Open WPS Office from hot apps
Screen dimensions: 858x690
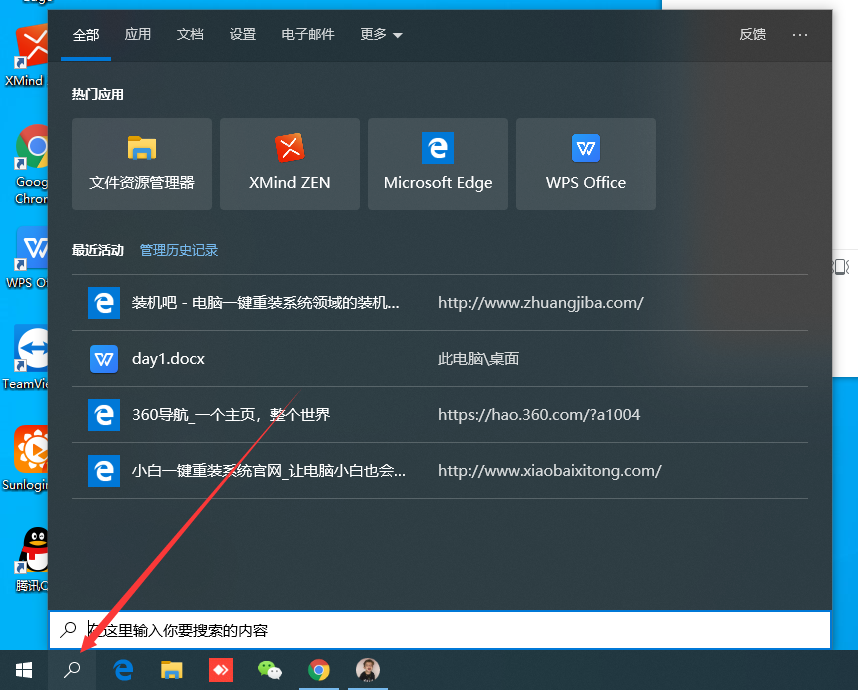click(x=585, y=164)
